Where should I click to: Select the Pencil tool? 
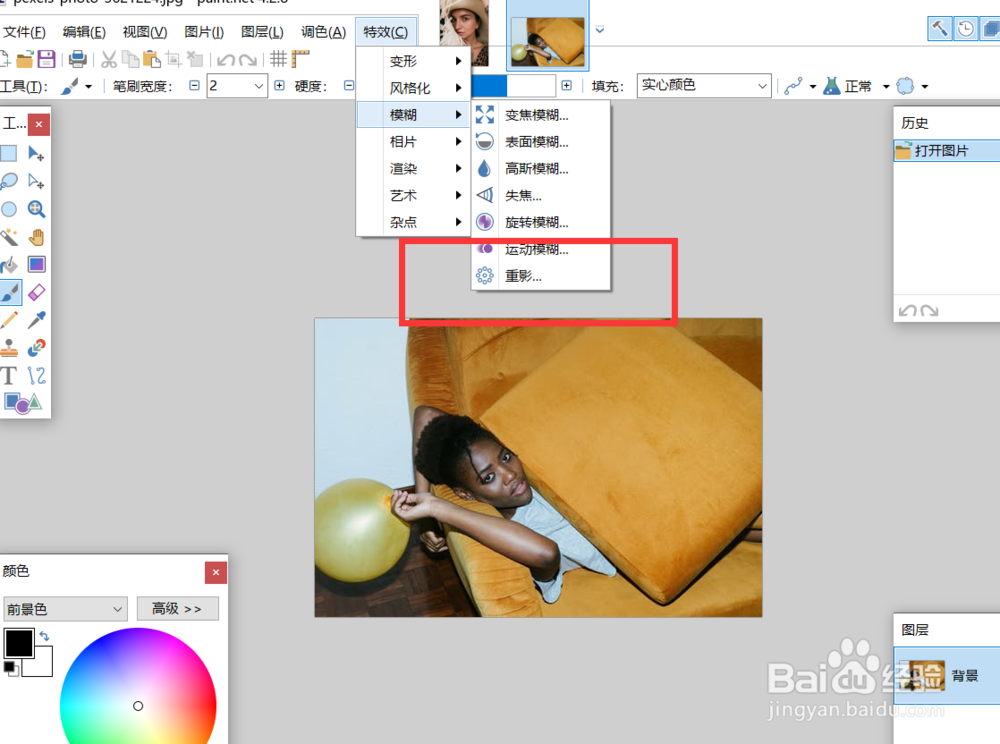[9, 320]
